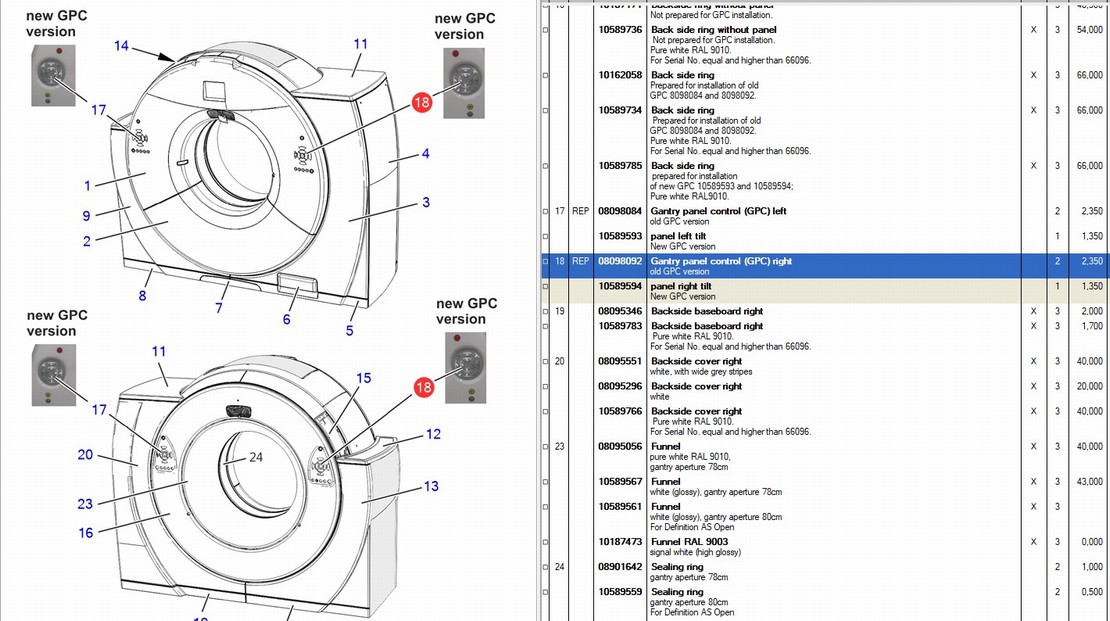The width and height of the screenshot is (1110, 621).
Task: Select callout number 1 on the diagram
Action: click(x=88, y=186)
